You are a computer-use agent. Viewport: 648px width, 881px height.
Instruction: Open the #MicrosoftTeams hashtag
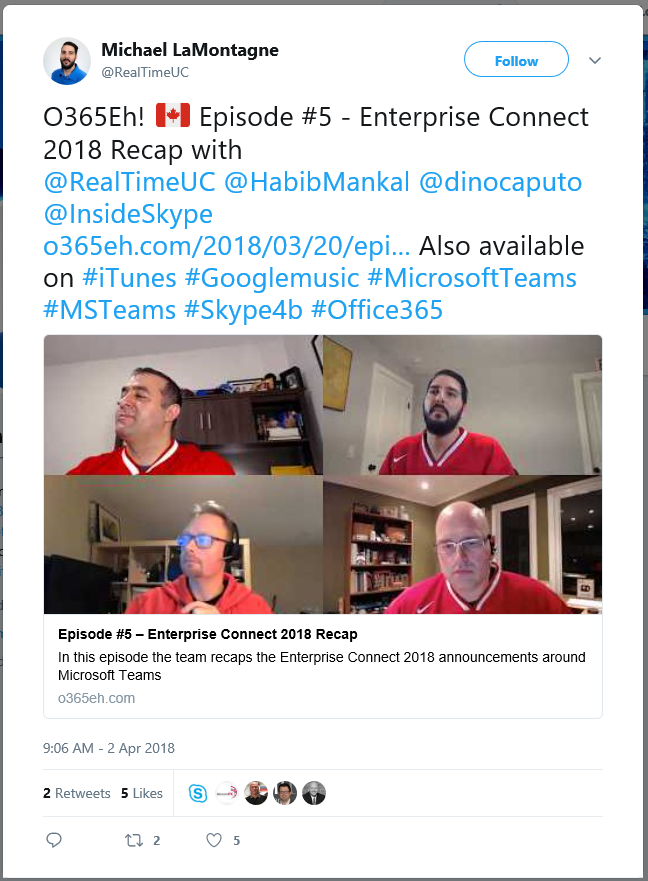click(x=472, y=278)
